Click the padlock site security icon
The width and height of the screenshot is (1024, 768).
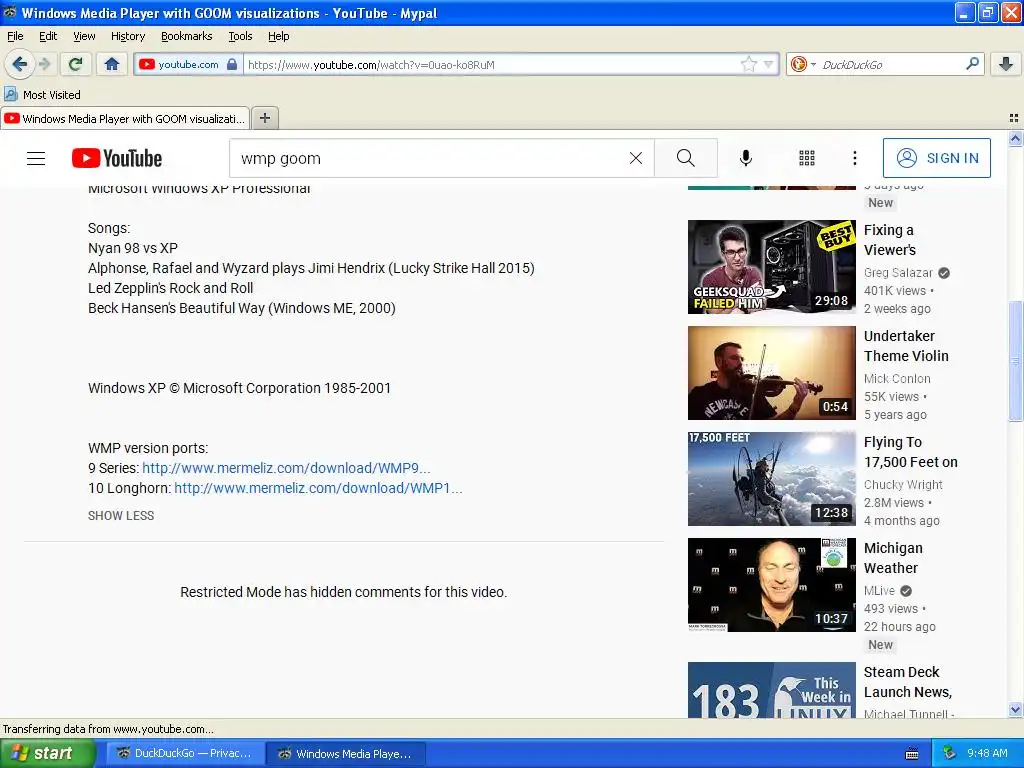point(232,64)
